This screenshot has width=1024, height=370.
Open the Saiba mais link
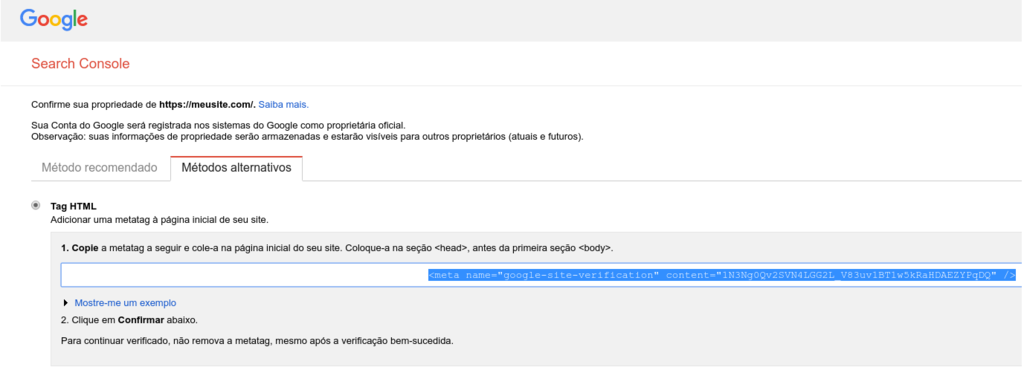(283, 104)
